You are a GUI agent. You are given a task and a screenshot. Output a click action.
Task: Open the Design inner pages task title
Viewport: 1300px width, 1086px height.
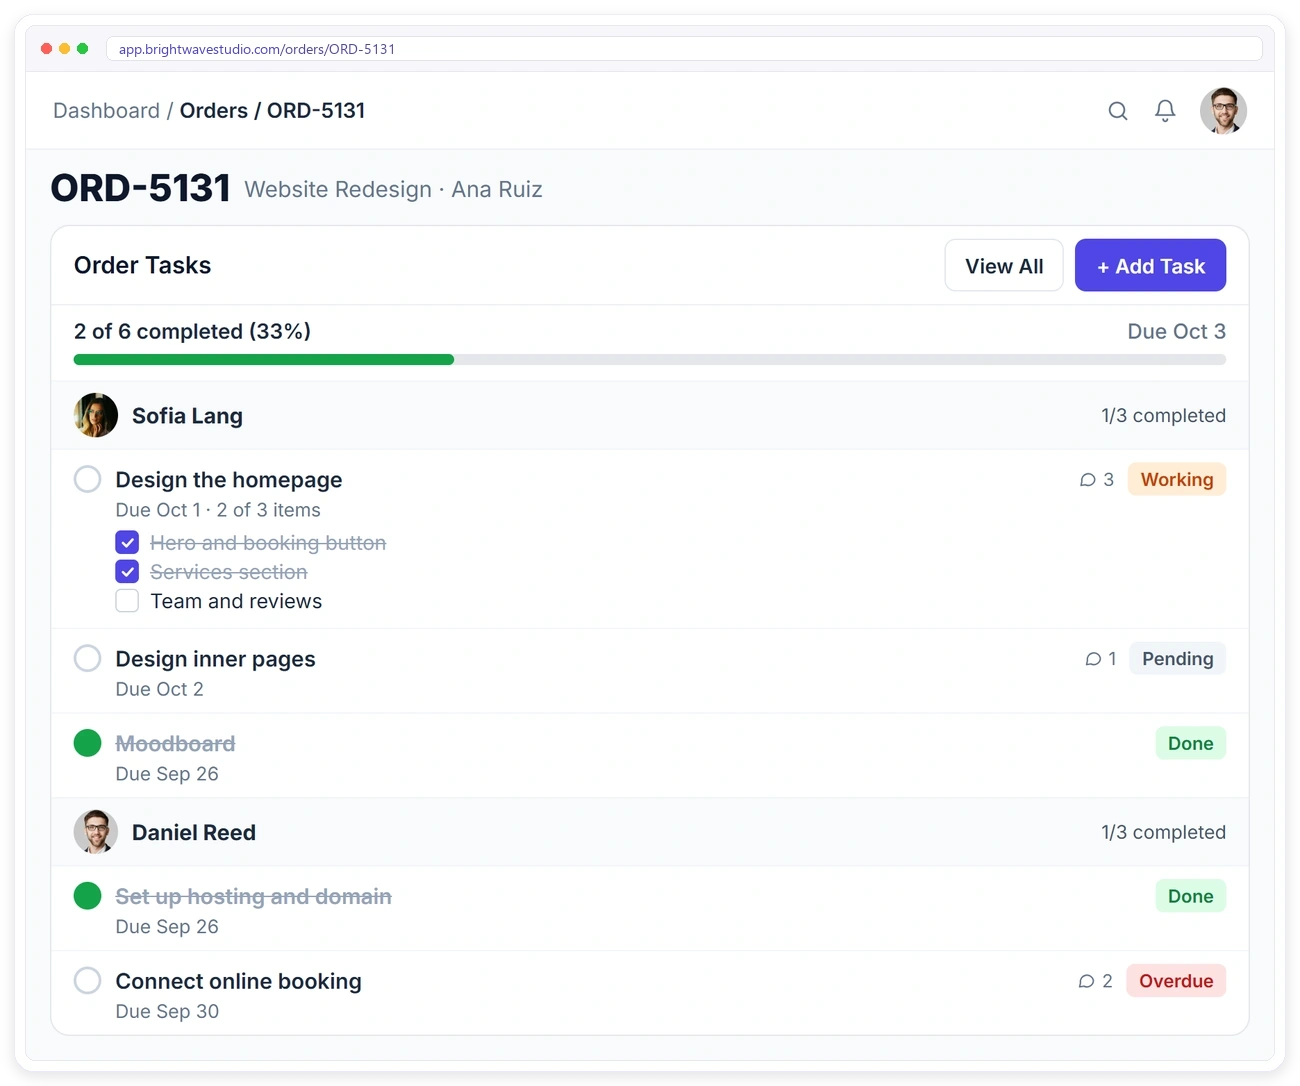[x=216, y=659]
